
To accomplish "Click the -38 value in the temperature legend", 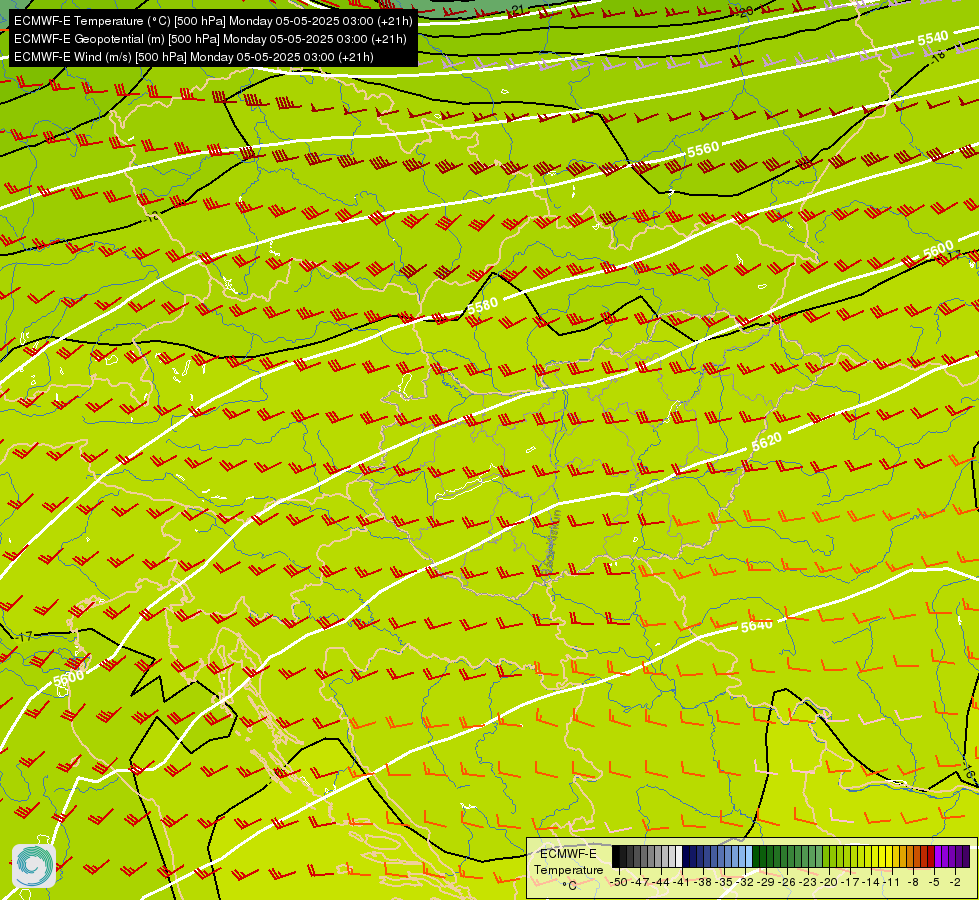I will [x=702, y=882].
